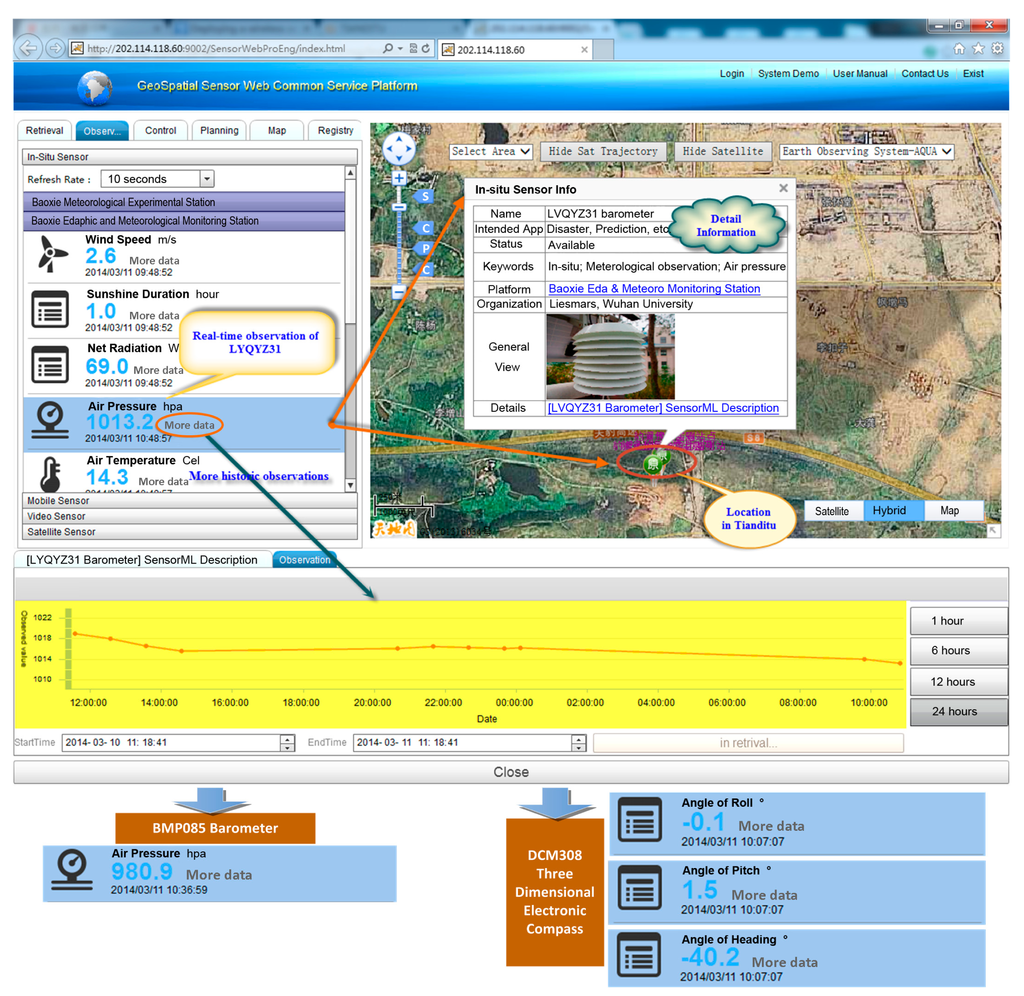Image resolution: width=1024 pixels, height=996 pixels.
Task: Open browser settings gear icon
Action: (x=997, y=49)
